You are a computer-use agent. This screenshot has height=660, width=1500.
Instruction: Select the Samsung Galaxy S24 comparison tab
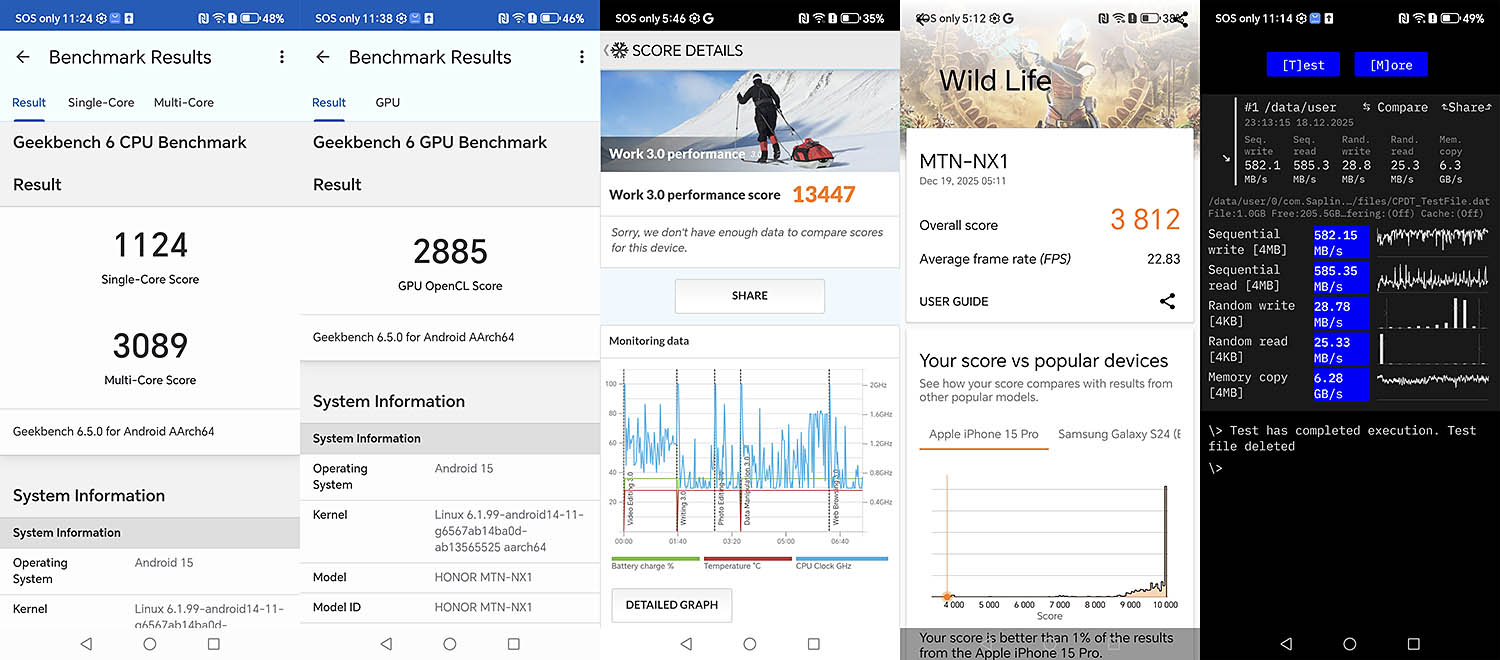click(x=1118, y=434)
